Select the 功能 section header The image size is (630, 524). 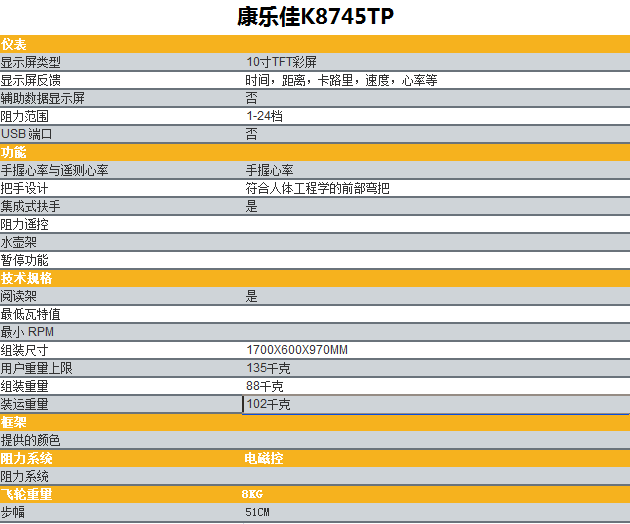(x=14, y=152)
